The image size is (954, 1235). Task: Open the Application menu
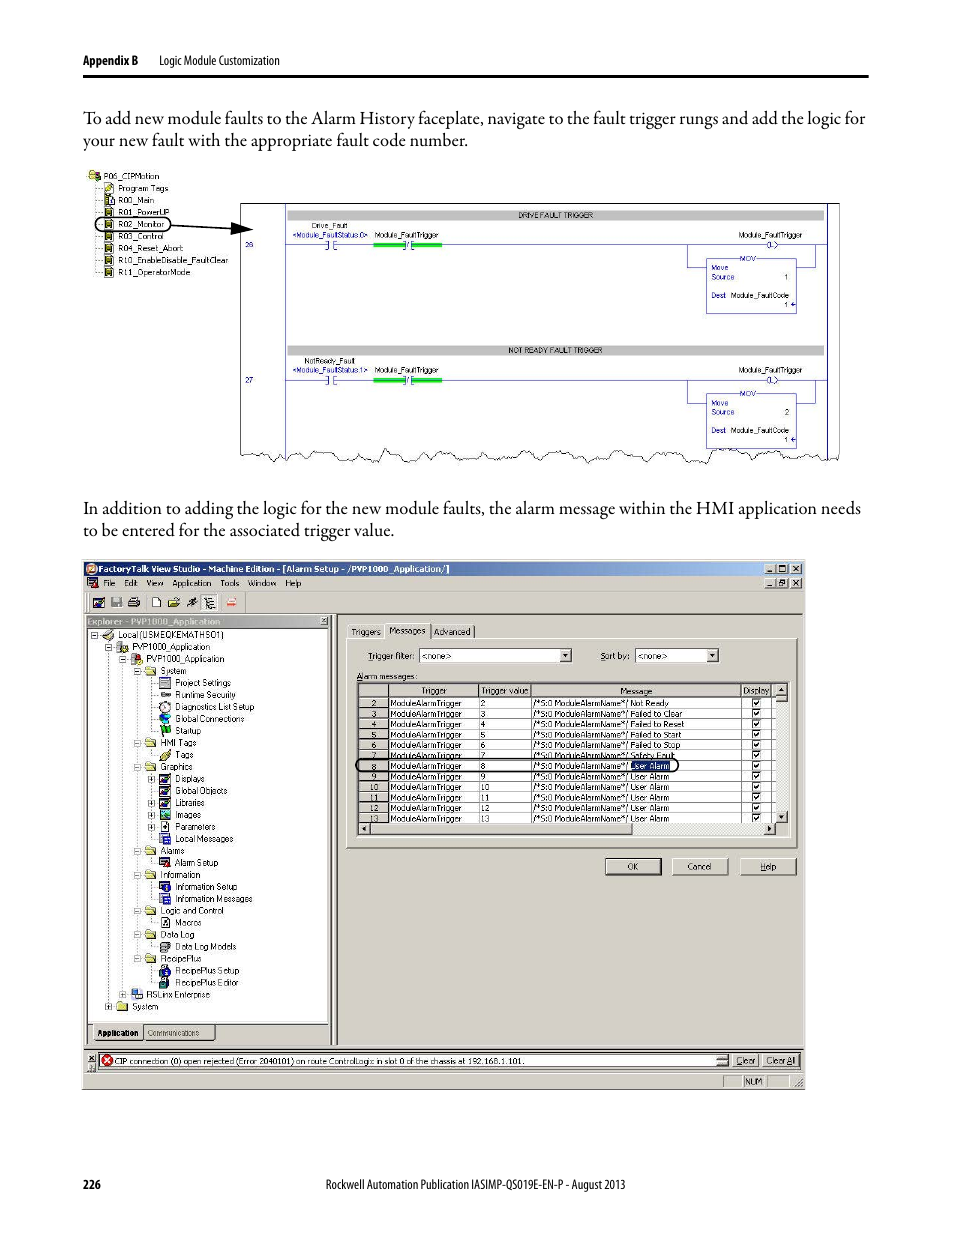192,583
